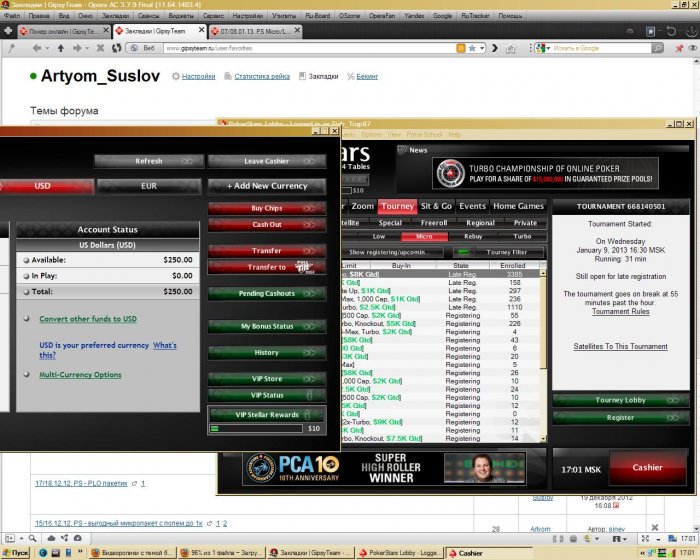The height and width of the screenshot is (560, 700).
Task: Bookmark page with the address bar star
Action: click(472, 48)
